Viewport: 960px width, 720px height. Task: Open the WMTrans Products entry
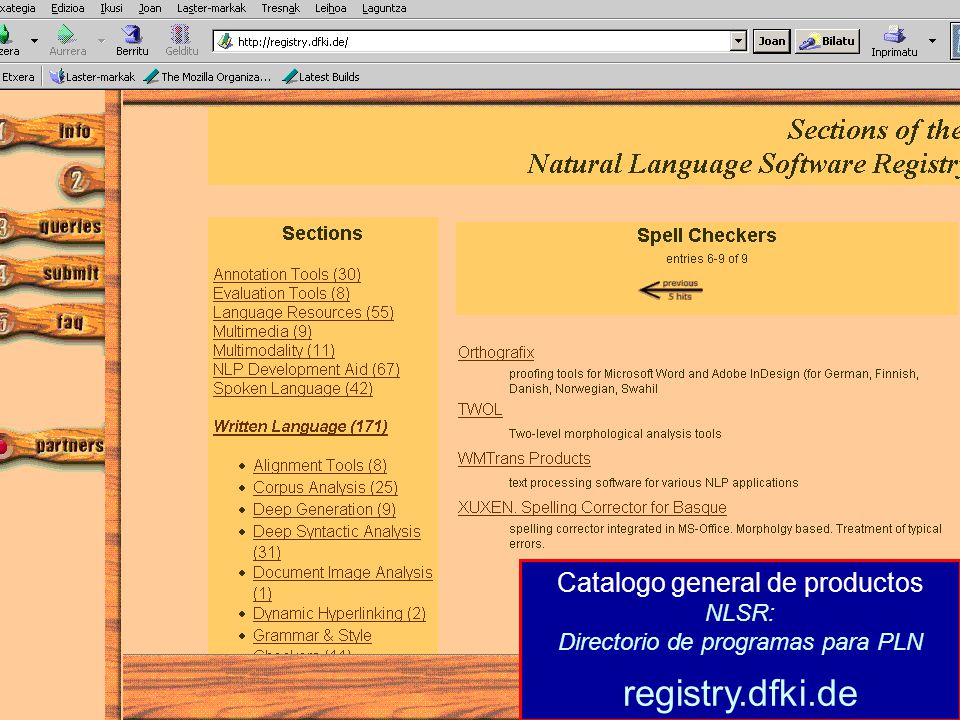(x=524, y=459)
